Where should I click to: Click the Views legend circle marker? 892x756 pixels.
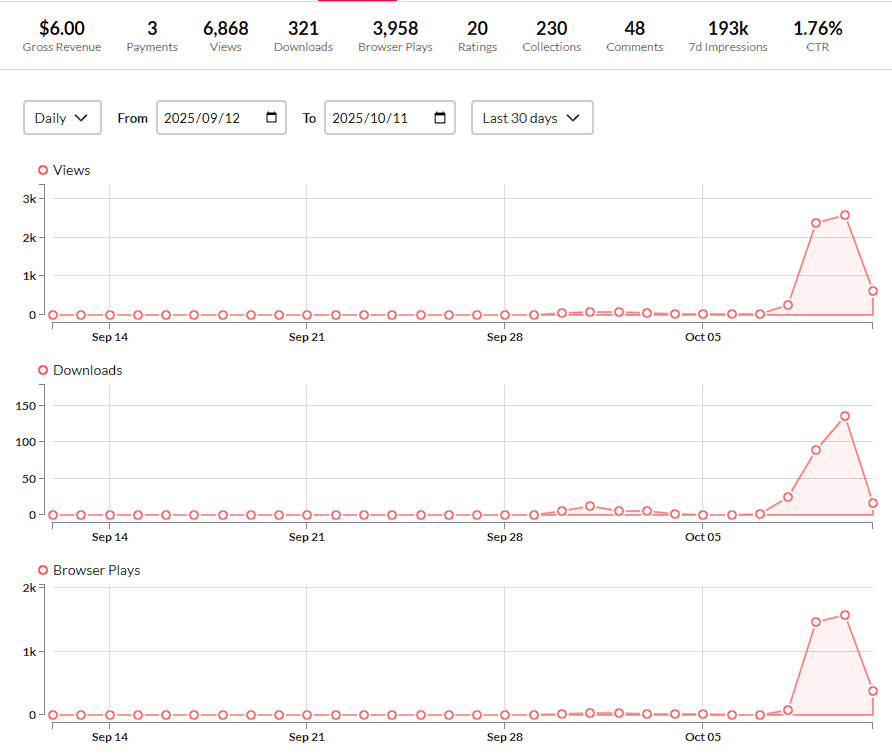coord(43,170)
